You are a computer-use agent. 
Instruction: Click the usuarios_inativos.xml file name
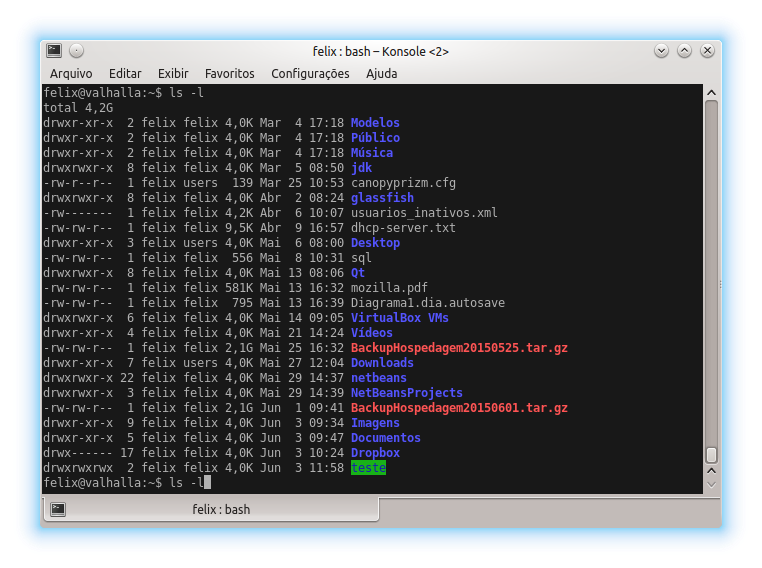[x=424, y=213]
